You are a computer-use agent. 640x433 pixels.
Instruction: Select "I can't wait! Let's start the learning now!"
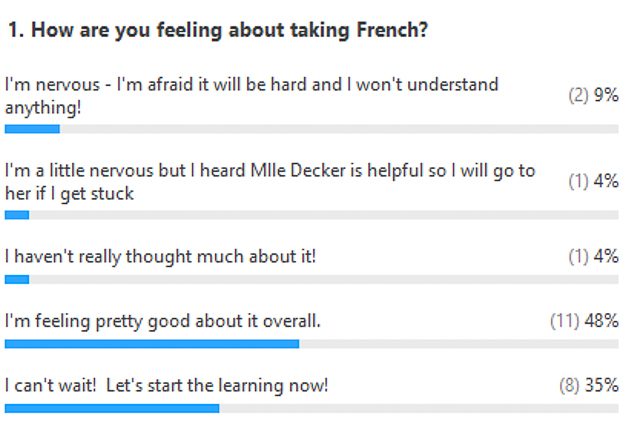pos(167,386)
